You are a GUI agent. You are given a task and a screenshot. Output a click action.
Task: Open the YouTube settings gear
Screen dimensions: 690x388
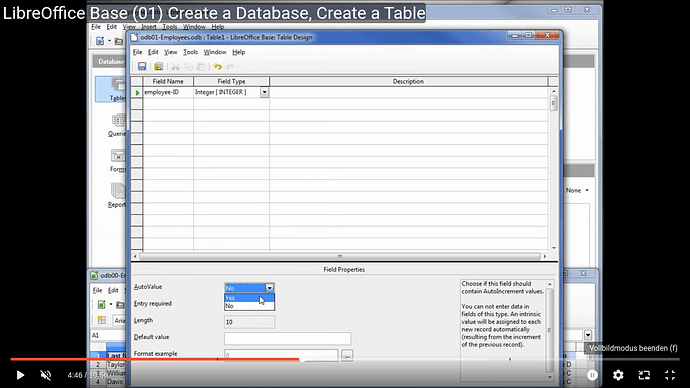coord(618,375)
